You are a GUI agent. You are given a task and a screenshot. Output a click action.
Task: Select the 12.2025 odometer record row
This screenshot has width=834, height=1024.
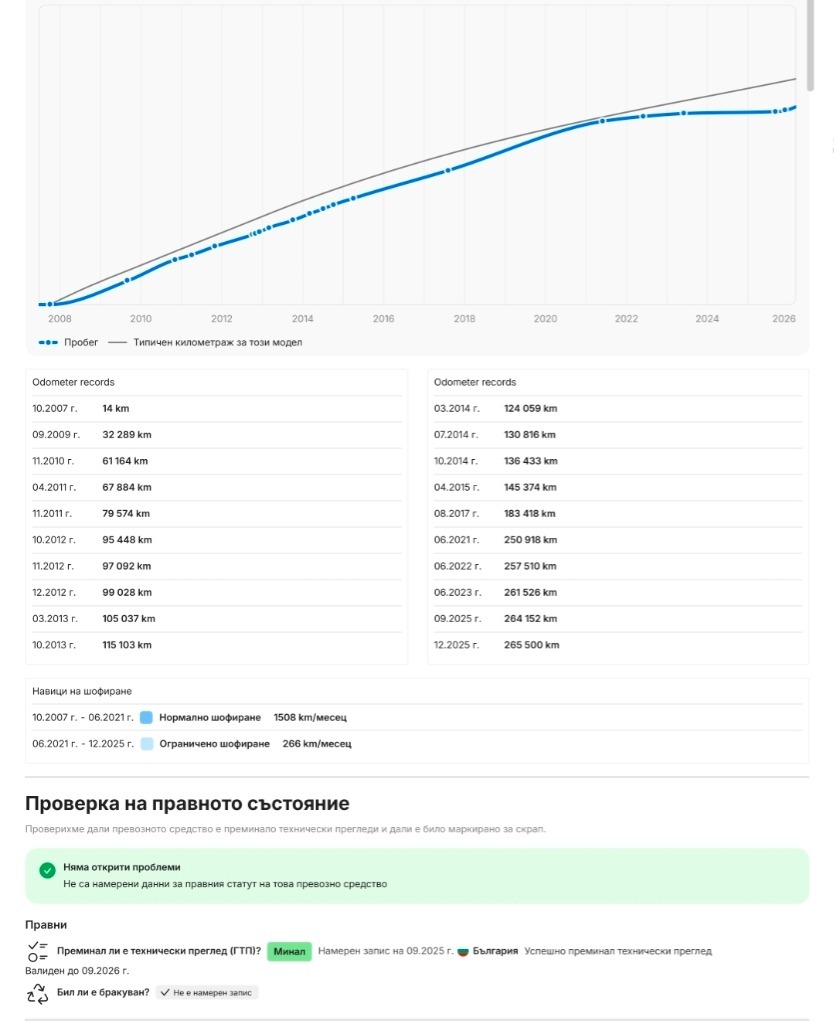(x=618, y=645)
